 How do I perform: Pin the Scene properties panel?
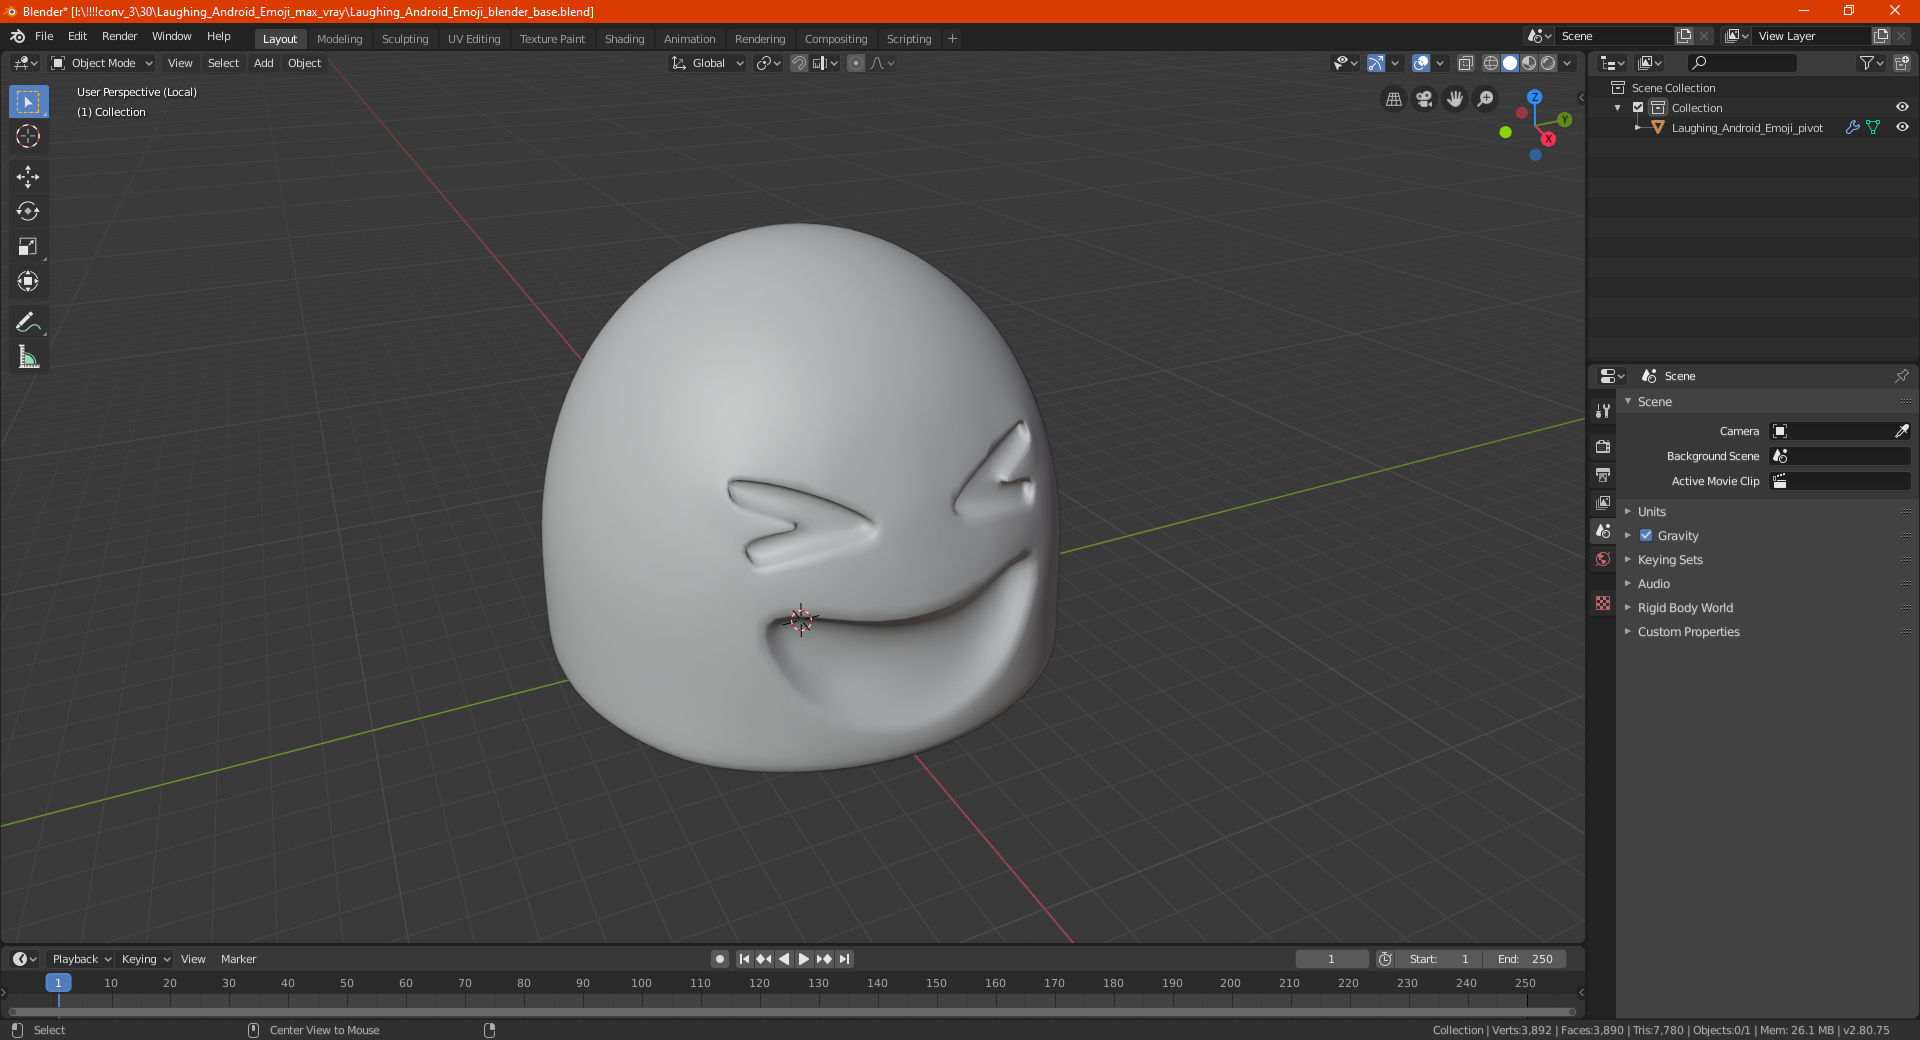pos(1901,376)
